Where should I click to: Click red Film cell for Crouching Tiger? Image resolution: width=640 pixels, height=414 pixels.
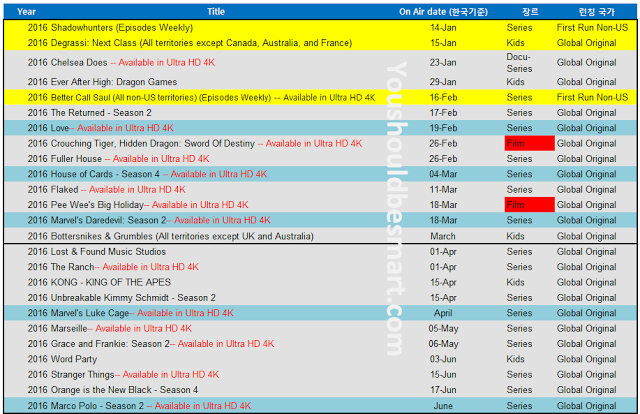click(529, 144)
